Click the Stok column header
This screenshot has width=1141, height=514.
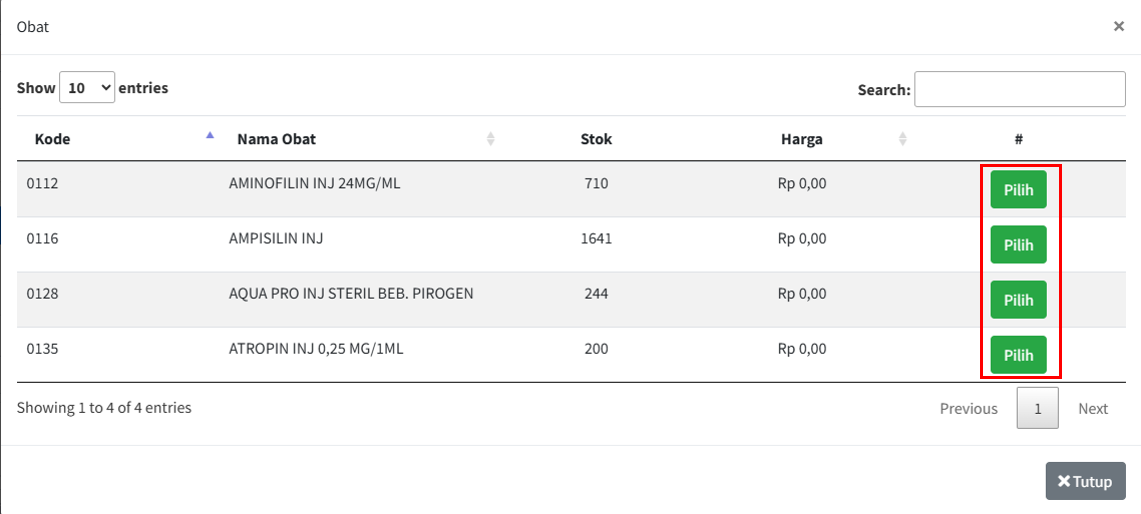[596, 139]
